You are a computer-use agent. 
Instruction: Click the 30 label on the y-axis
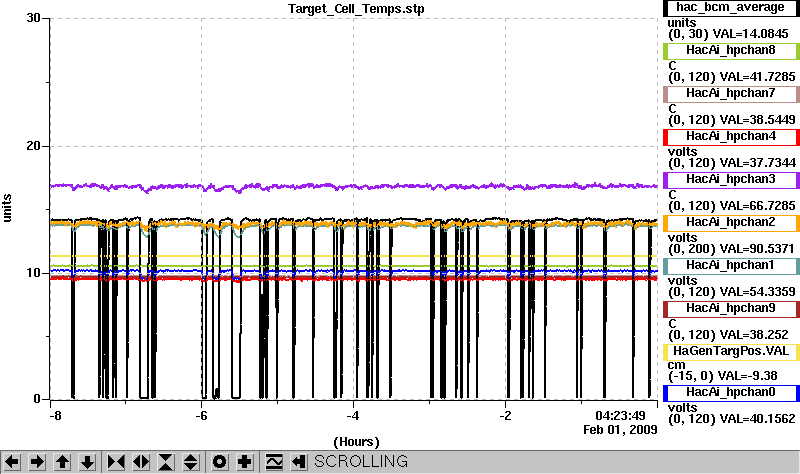pyautogui.click(x=34, y=18)
